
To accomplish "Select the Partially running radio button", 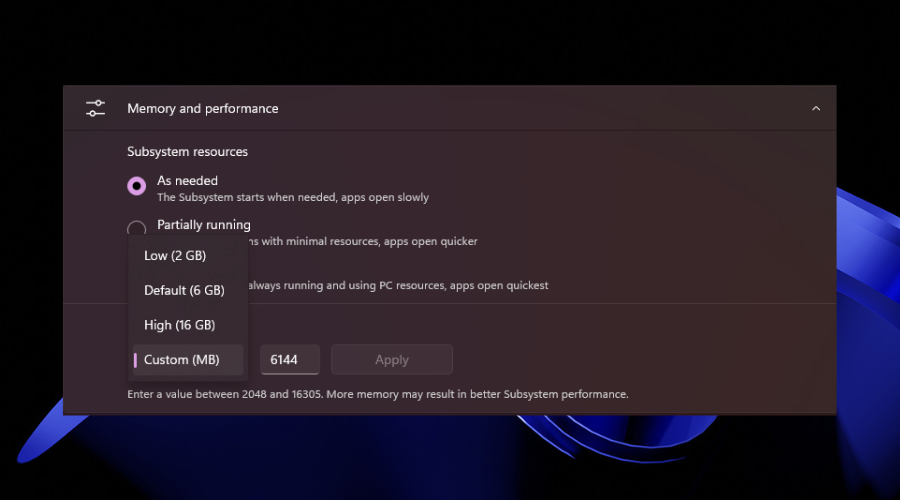I will pyautogui.click(x=137, y=228).
